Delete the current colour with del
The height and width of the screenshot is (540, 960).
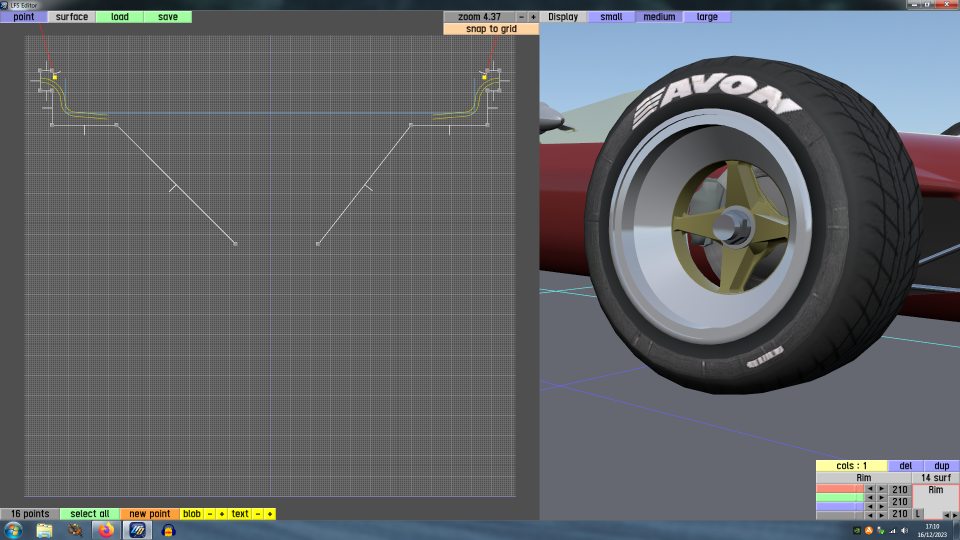click(x=906, y=465)
